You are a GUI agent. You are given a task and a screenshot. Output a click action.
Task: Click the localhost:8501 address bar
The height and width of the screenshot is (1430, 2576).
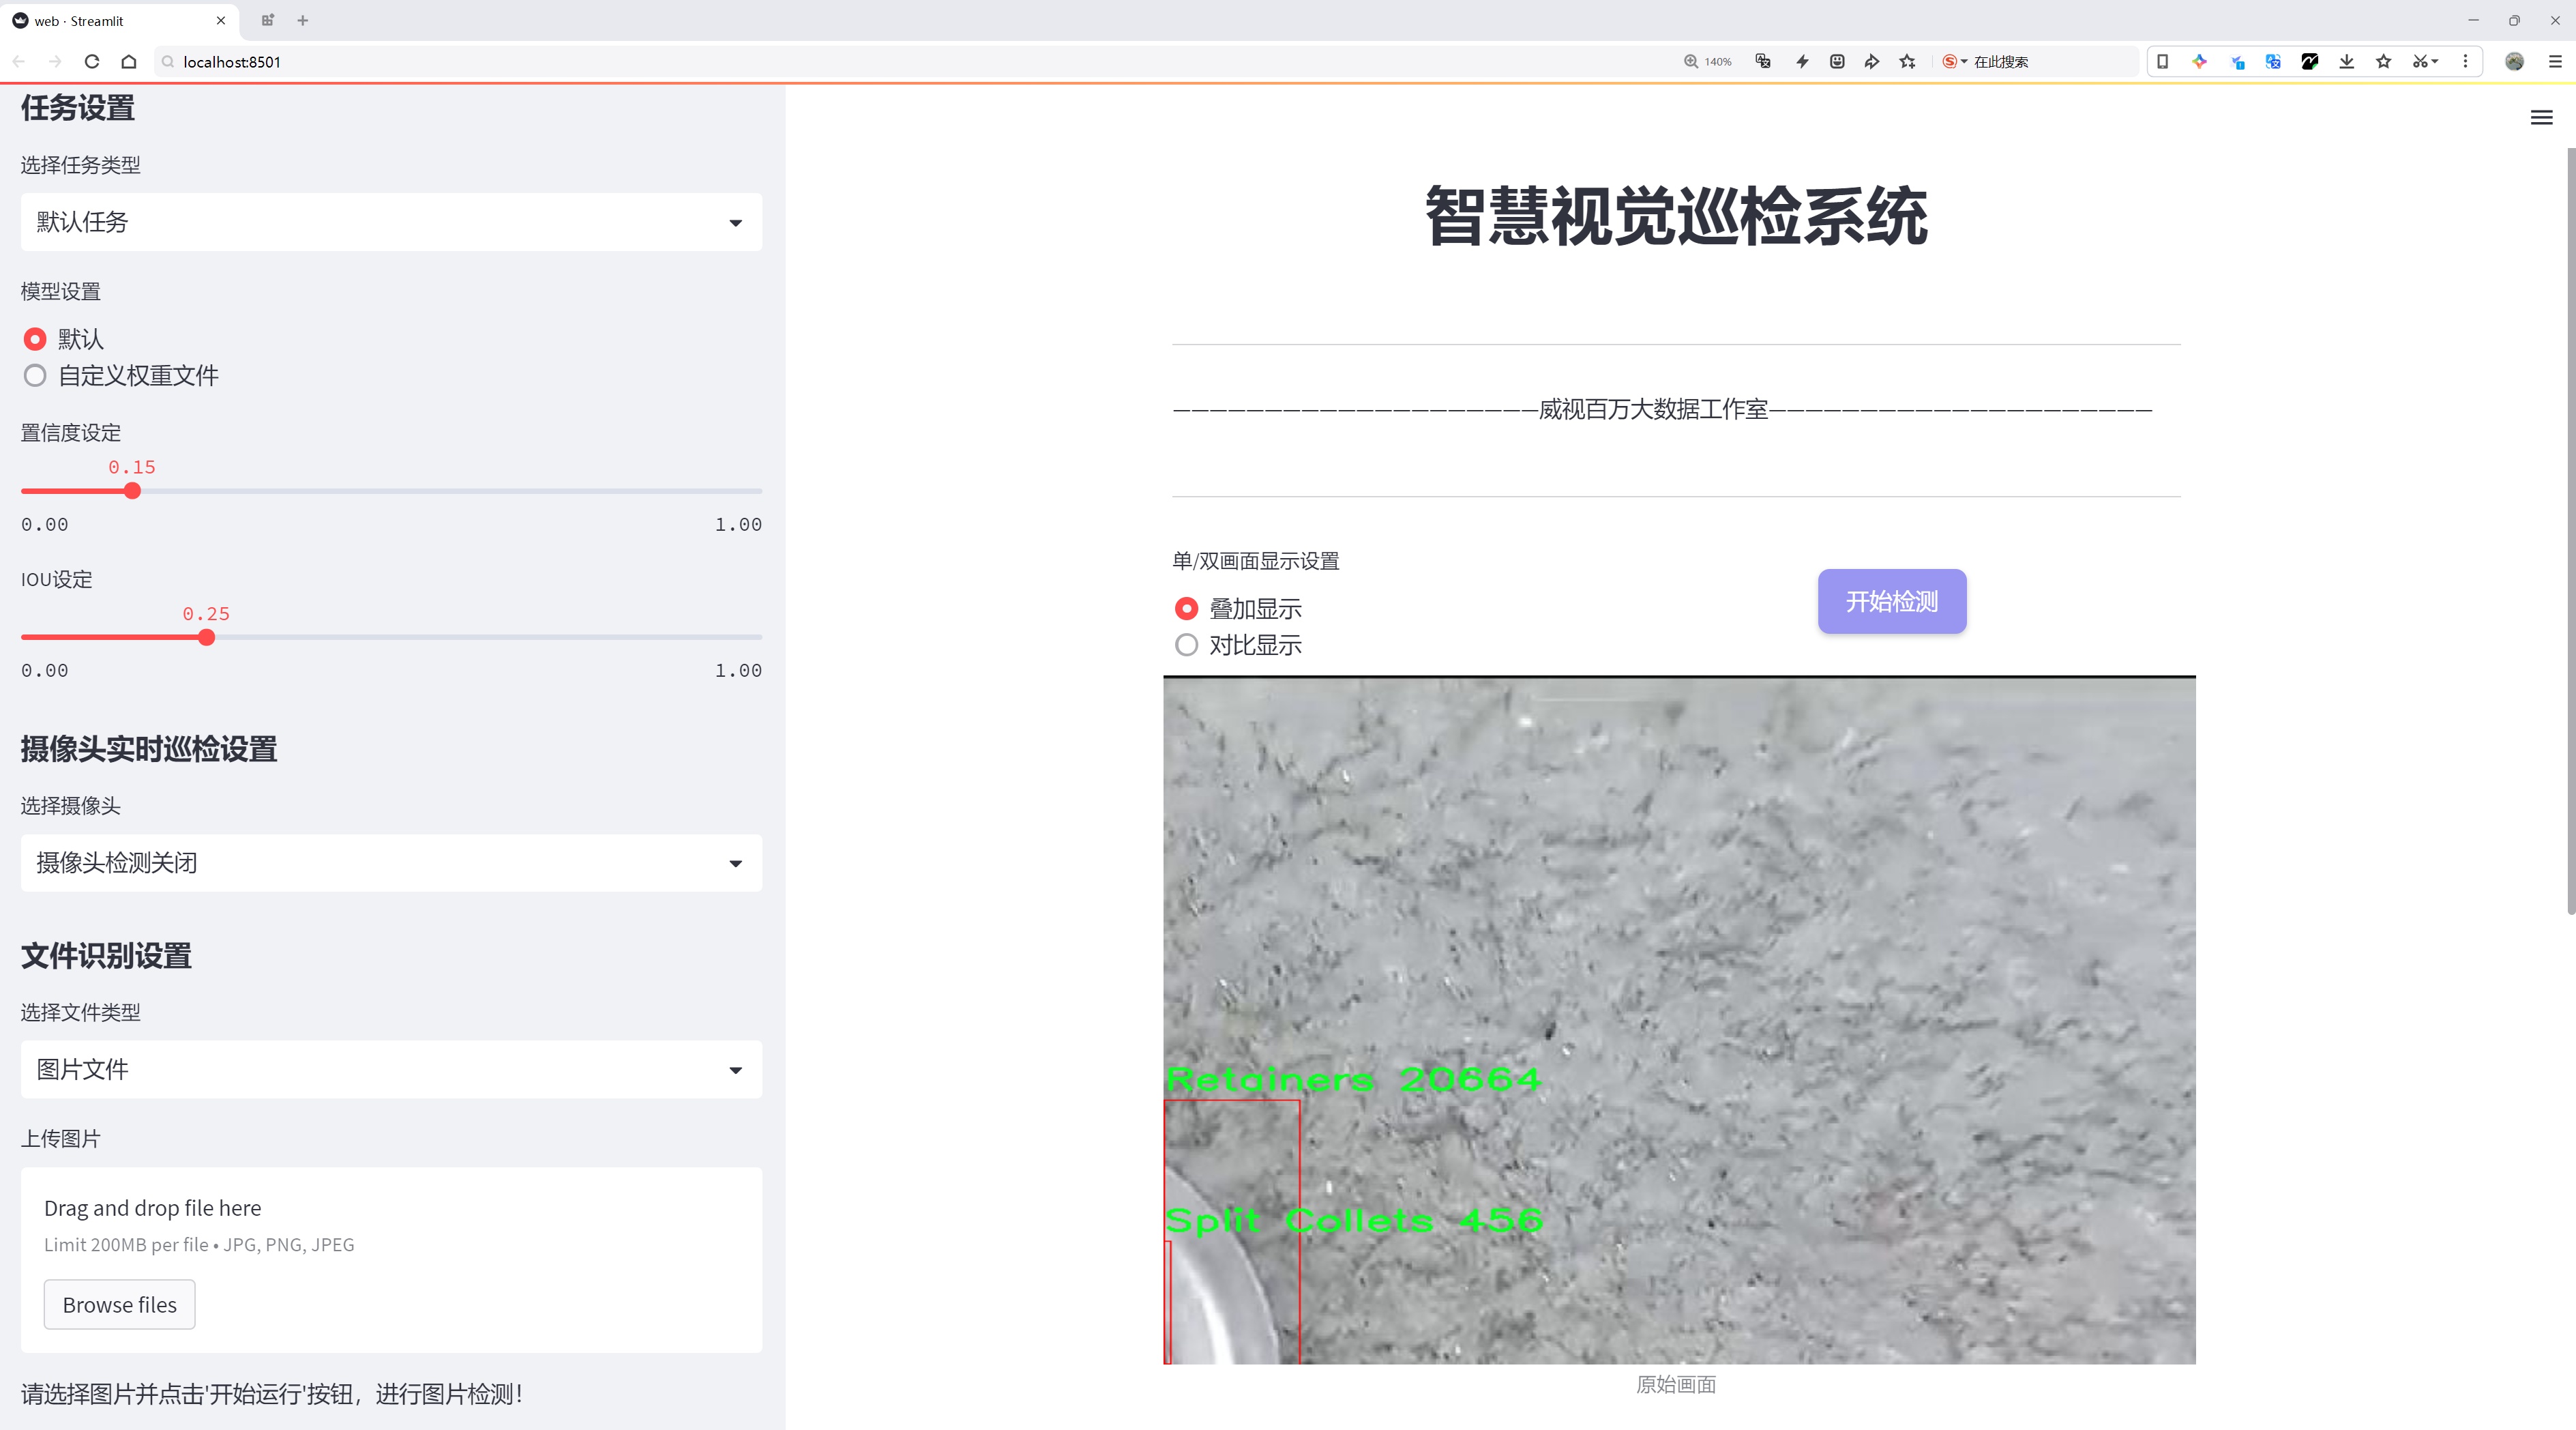900,62
